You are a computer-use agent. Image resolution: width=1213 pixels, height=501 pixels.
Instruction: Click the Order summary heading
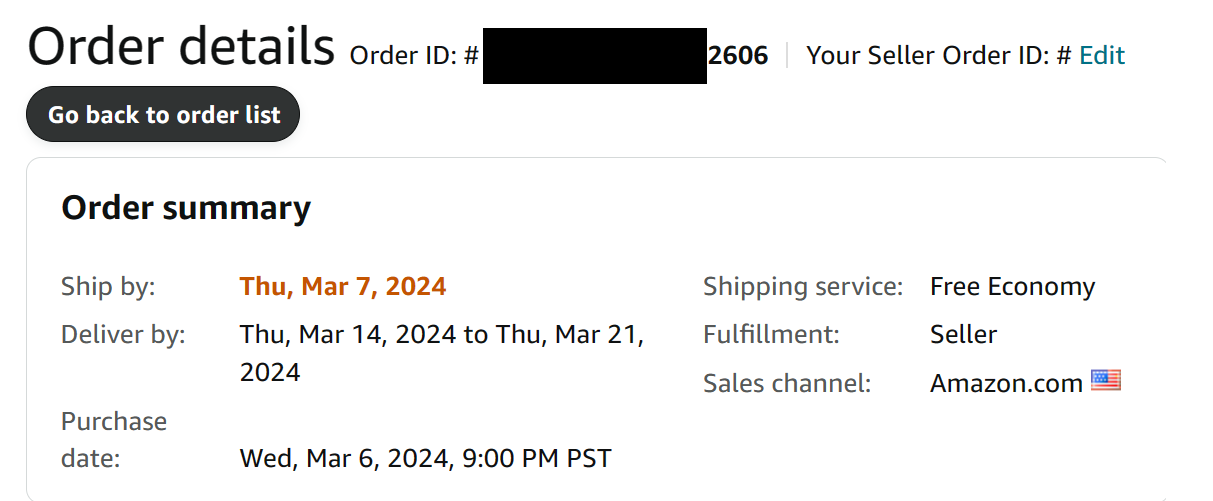coord(186,208)
